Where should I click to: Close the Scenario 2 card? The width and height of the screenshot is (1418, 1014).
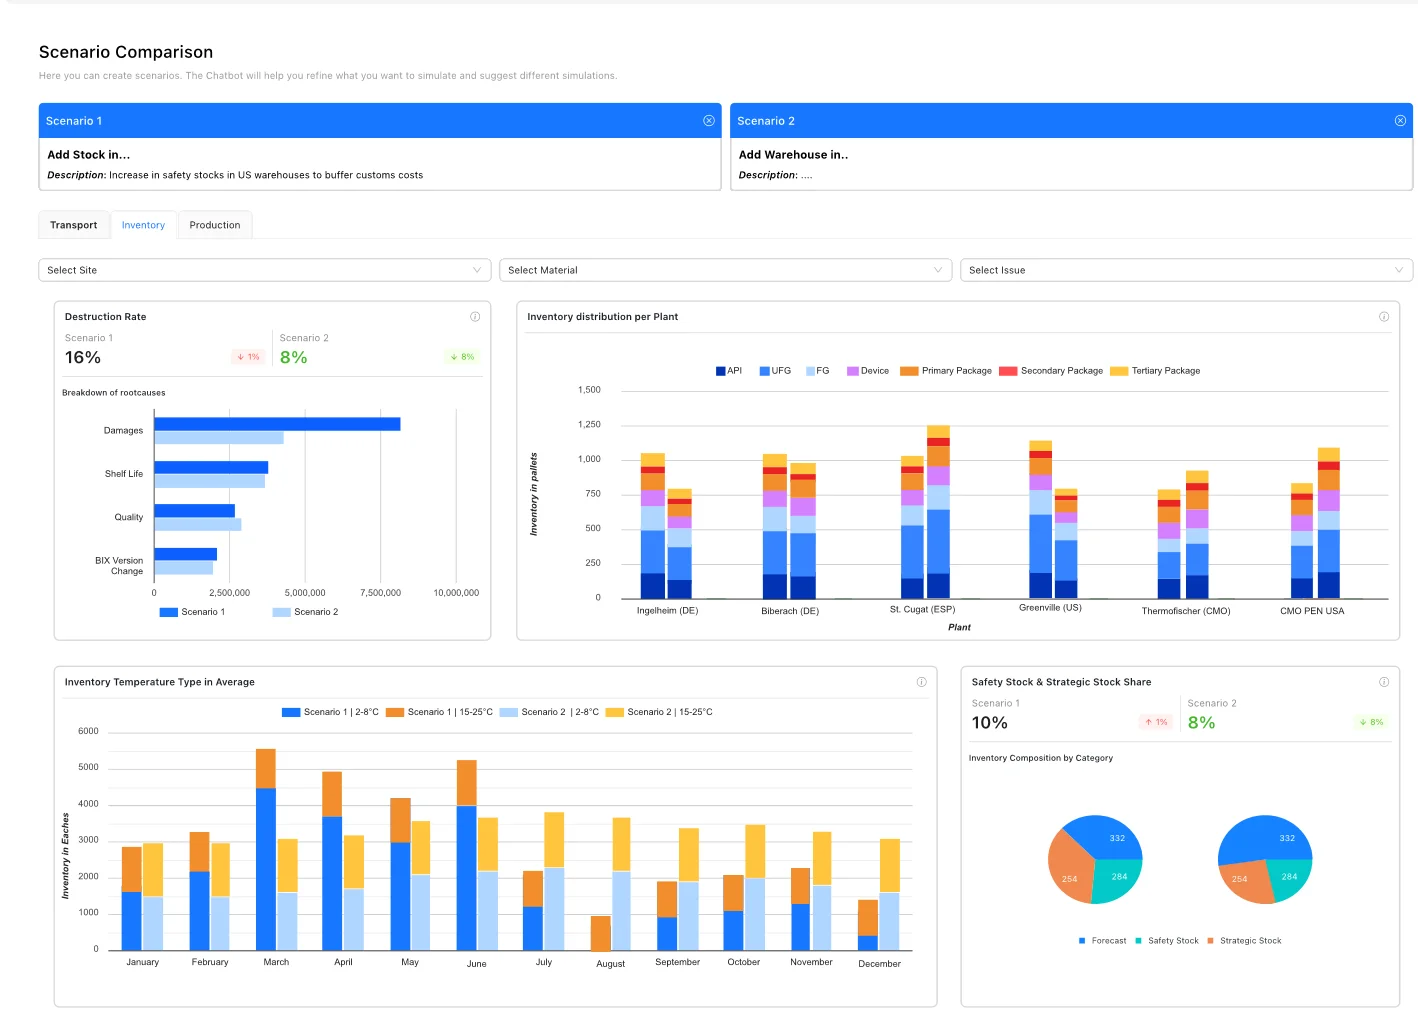click(x=1400, y=121)
